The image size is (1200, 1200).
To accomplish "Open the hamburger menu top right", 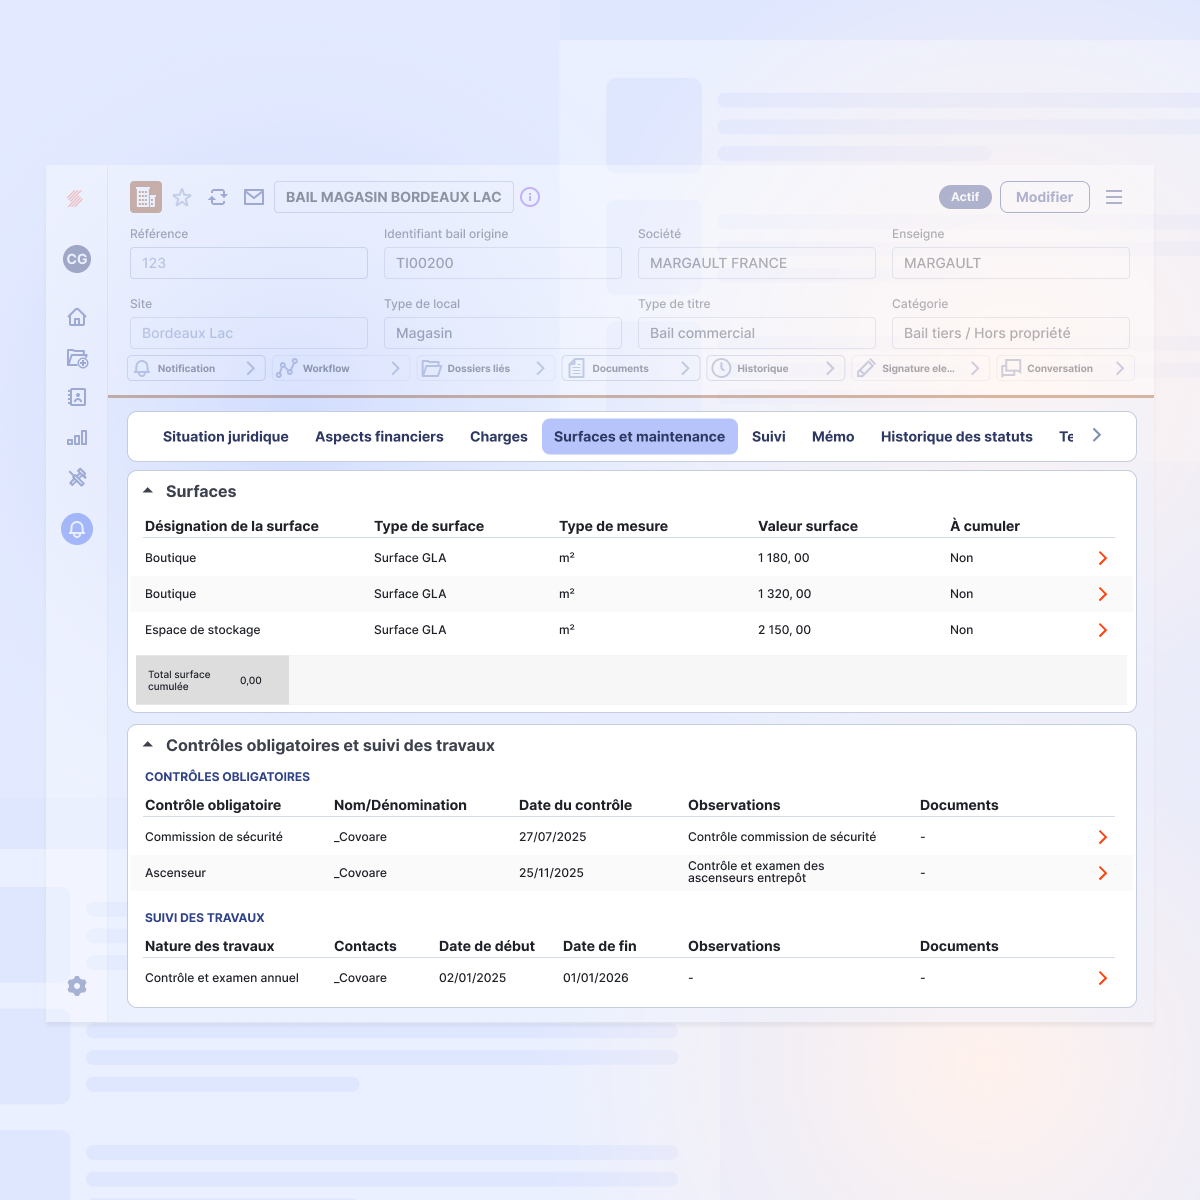I will [1114, 197].
